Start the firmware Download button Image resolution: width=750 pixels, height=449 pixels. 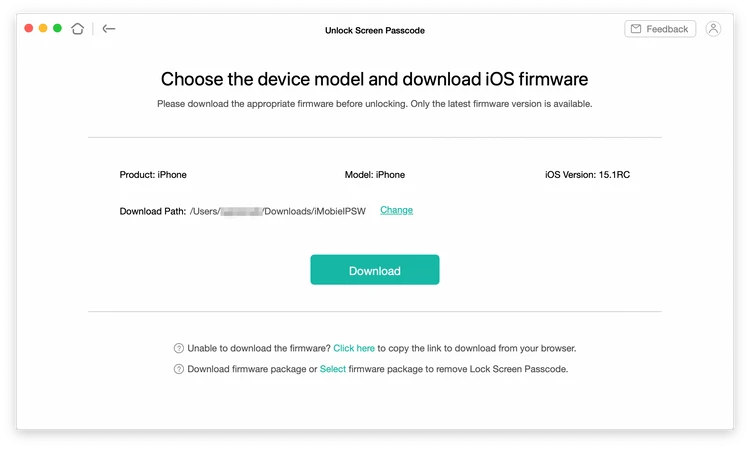(x=375, y=270)
